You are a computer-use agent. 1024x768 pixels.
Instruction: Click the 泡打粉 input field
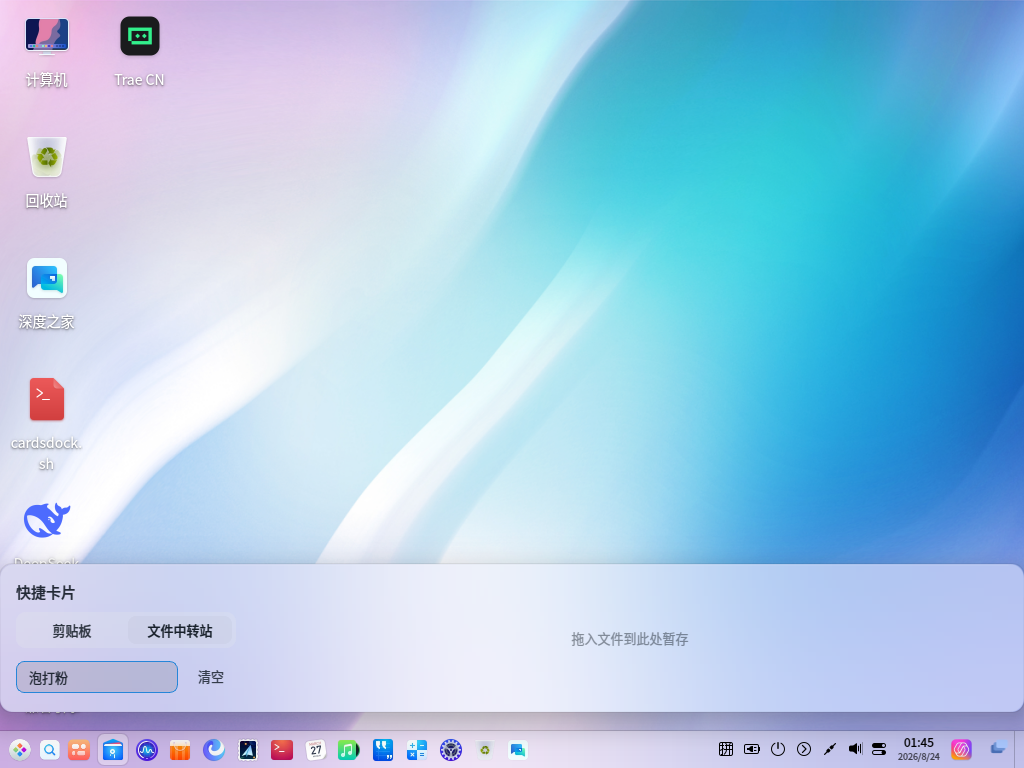pyautogui.click(x=97, y=677)
